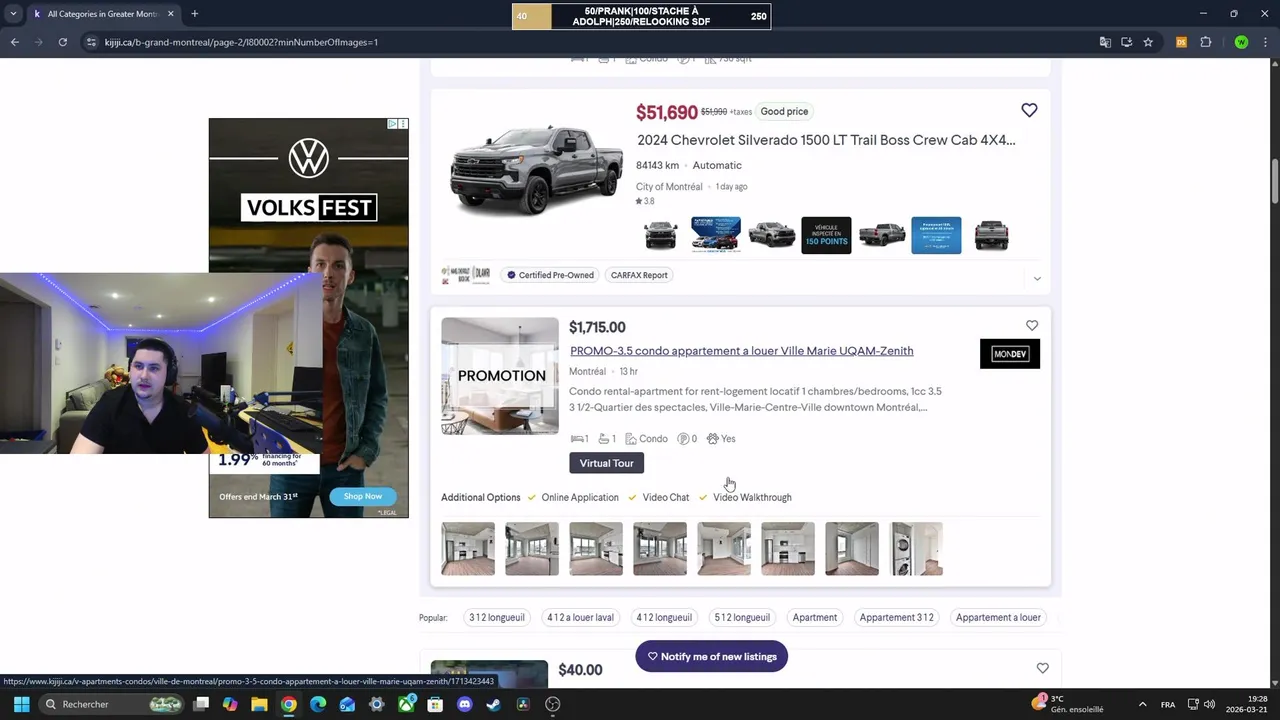The image size is (1280, 720).
Task: Favorite the $40.00 listing with the heart
Action: [x=1042, y=668]
